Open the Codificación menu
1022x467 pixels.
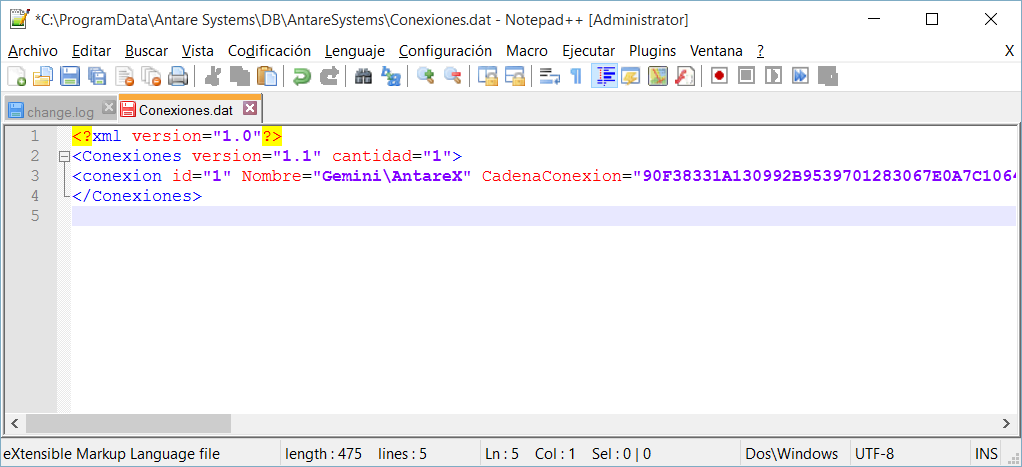click(x=269, y=50)
